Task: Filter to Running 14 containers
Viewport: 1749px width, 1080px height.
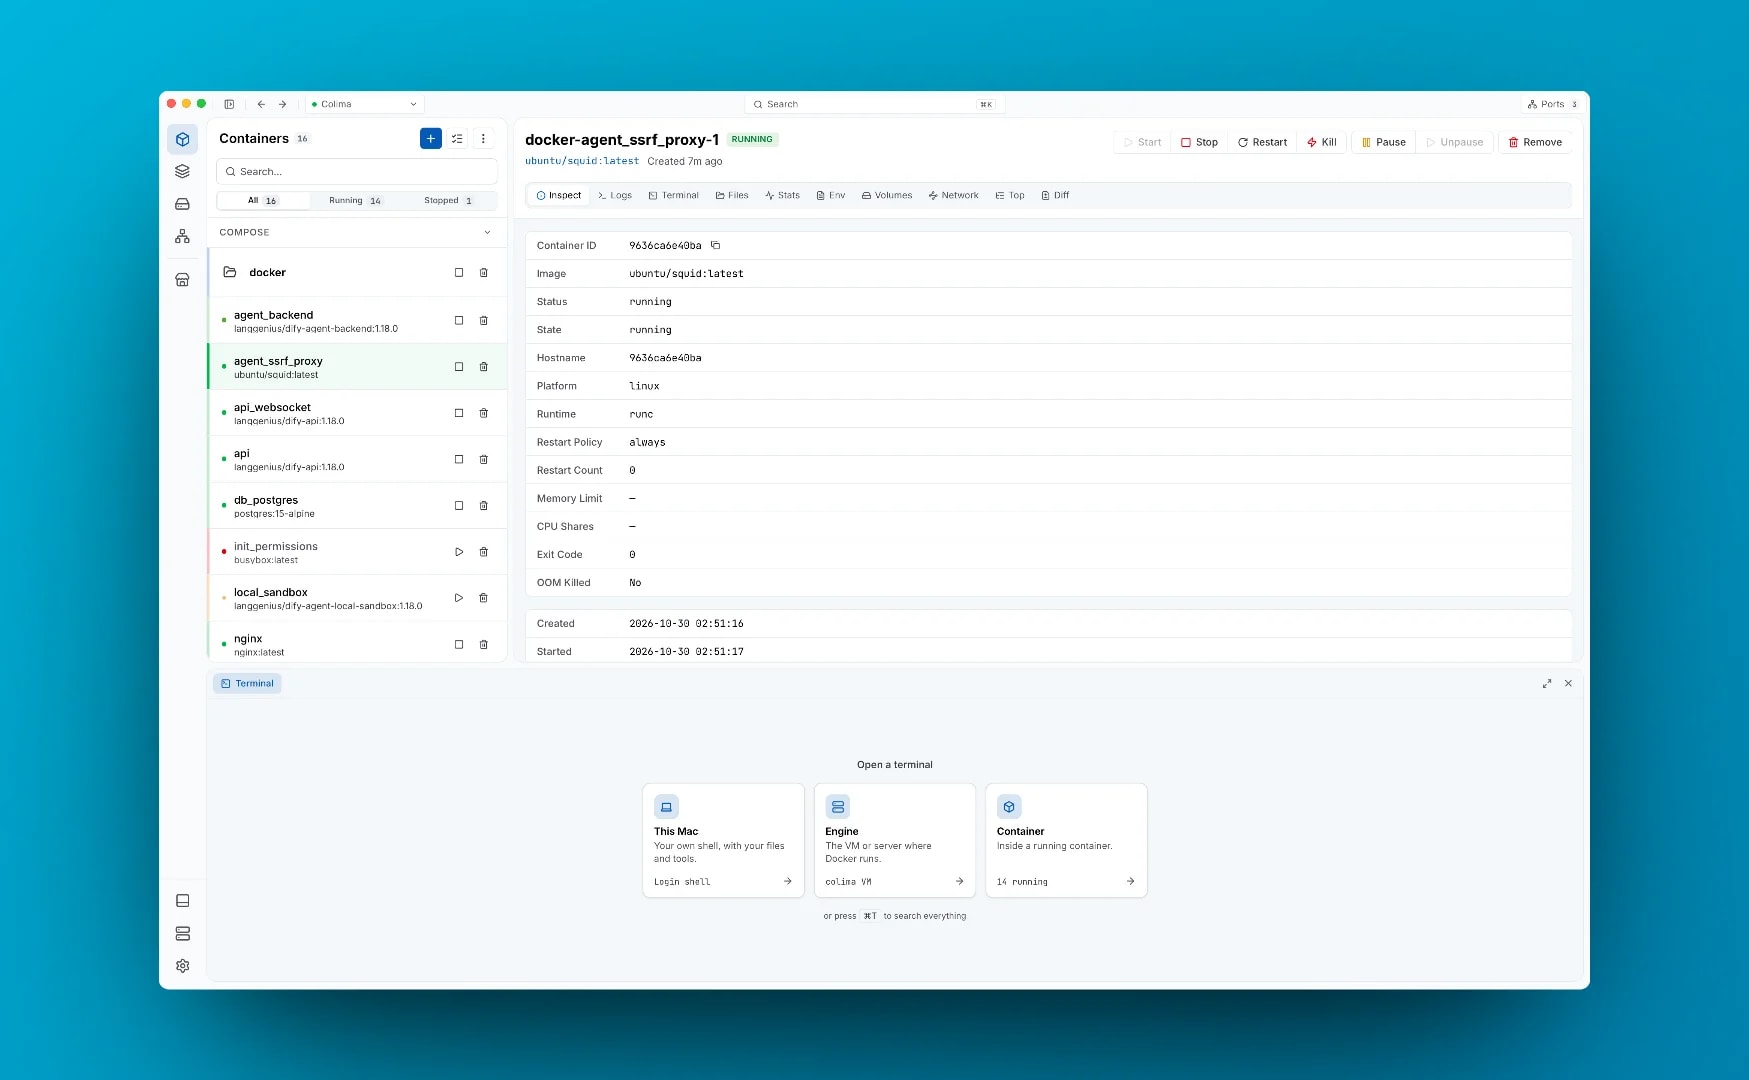Action: [355, 201]
